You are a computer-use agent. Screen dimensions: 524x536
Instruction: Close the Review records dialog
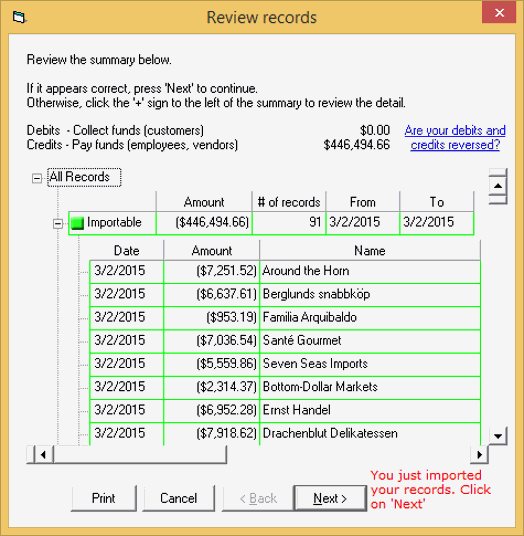499,13
